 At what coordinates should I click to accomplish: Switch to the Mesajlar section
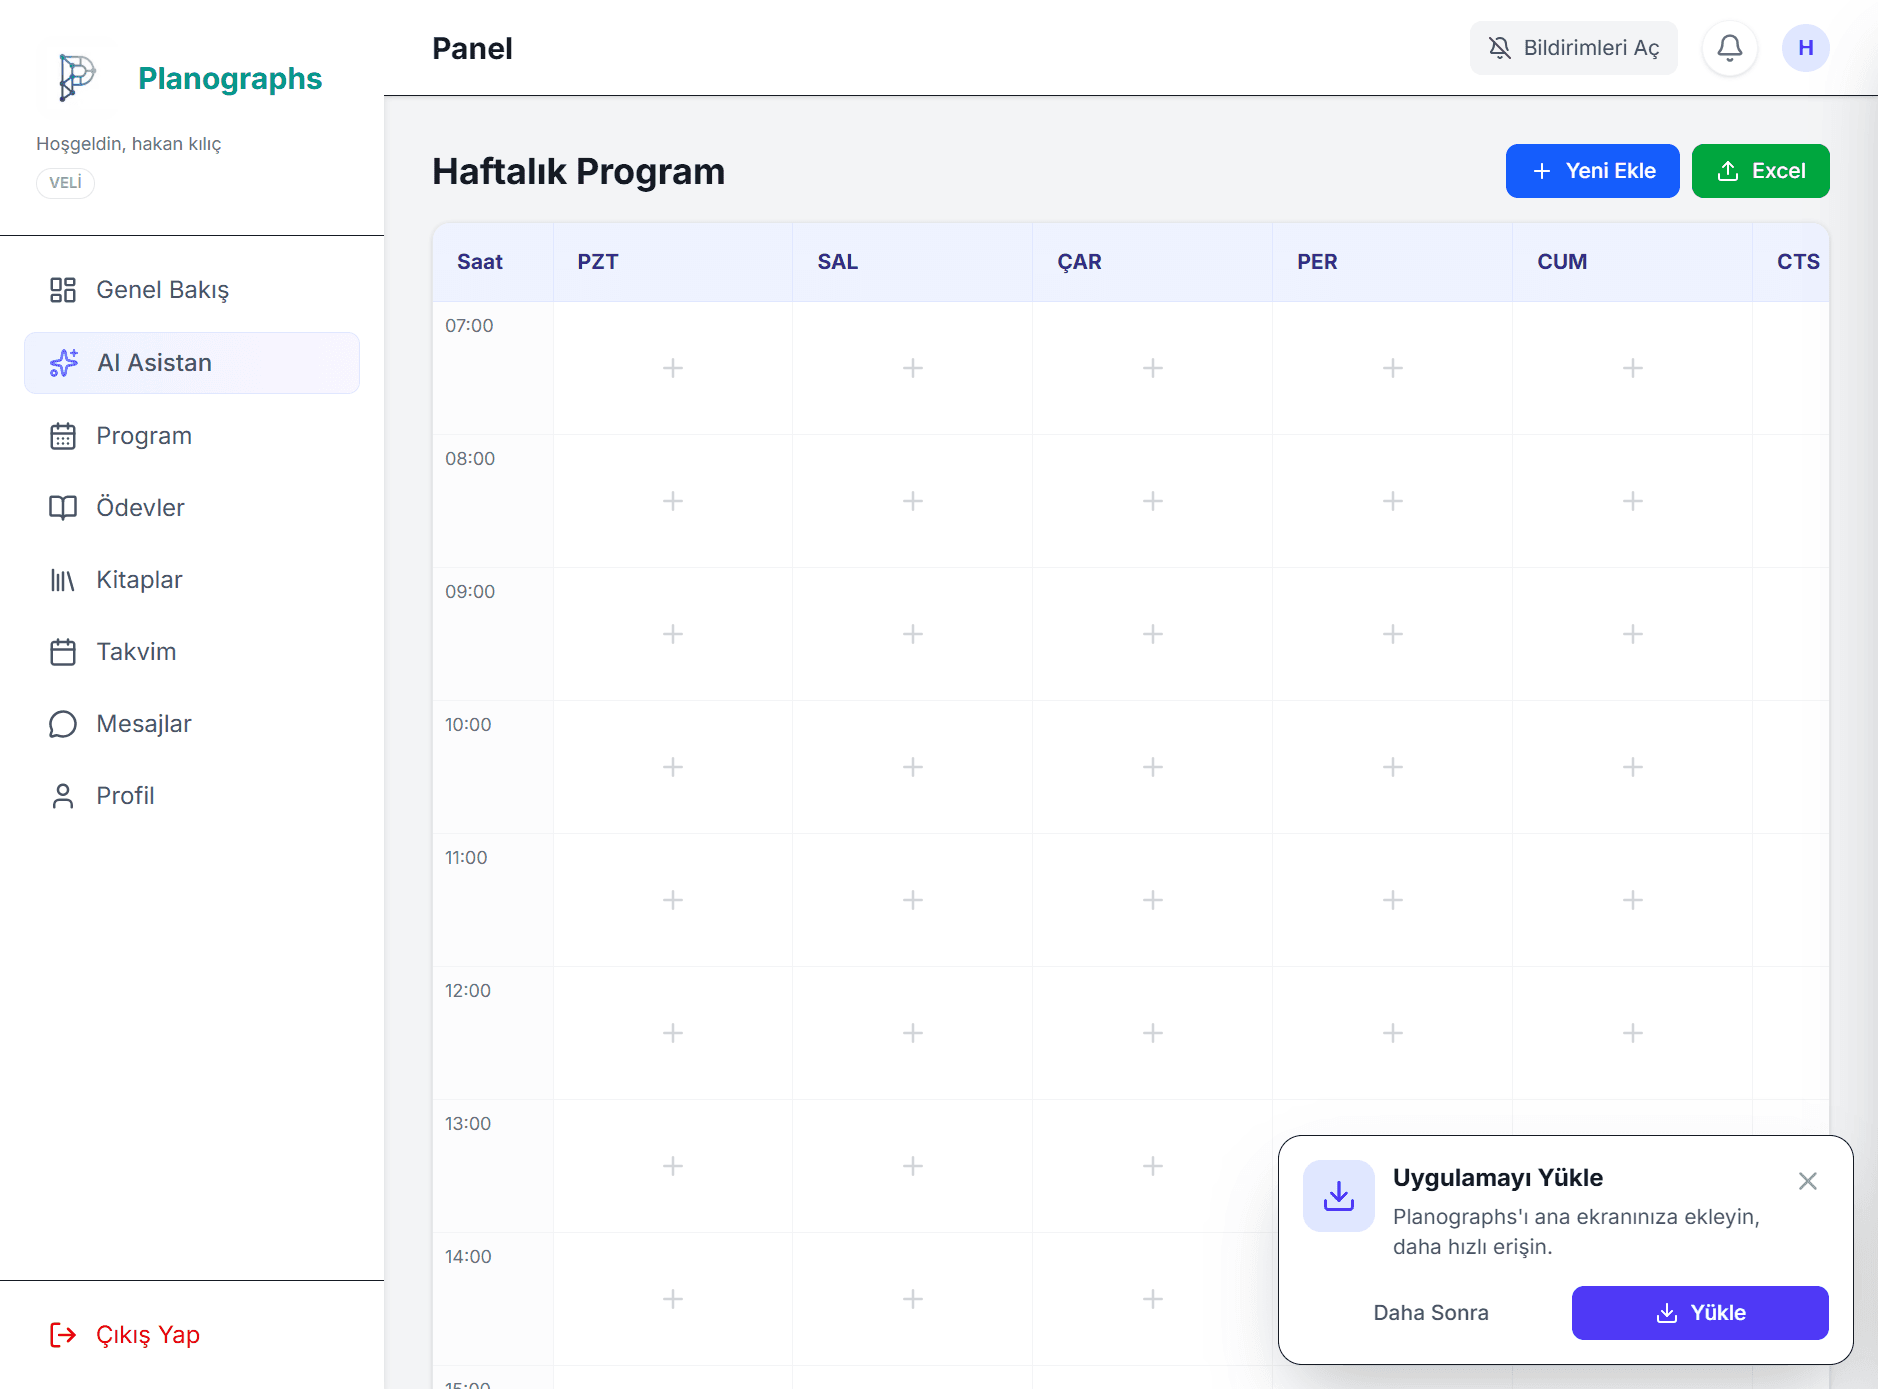click(144, 723)
